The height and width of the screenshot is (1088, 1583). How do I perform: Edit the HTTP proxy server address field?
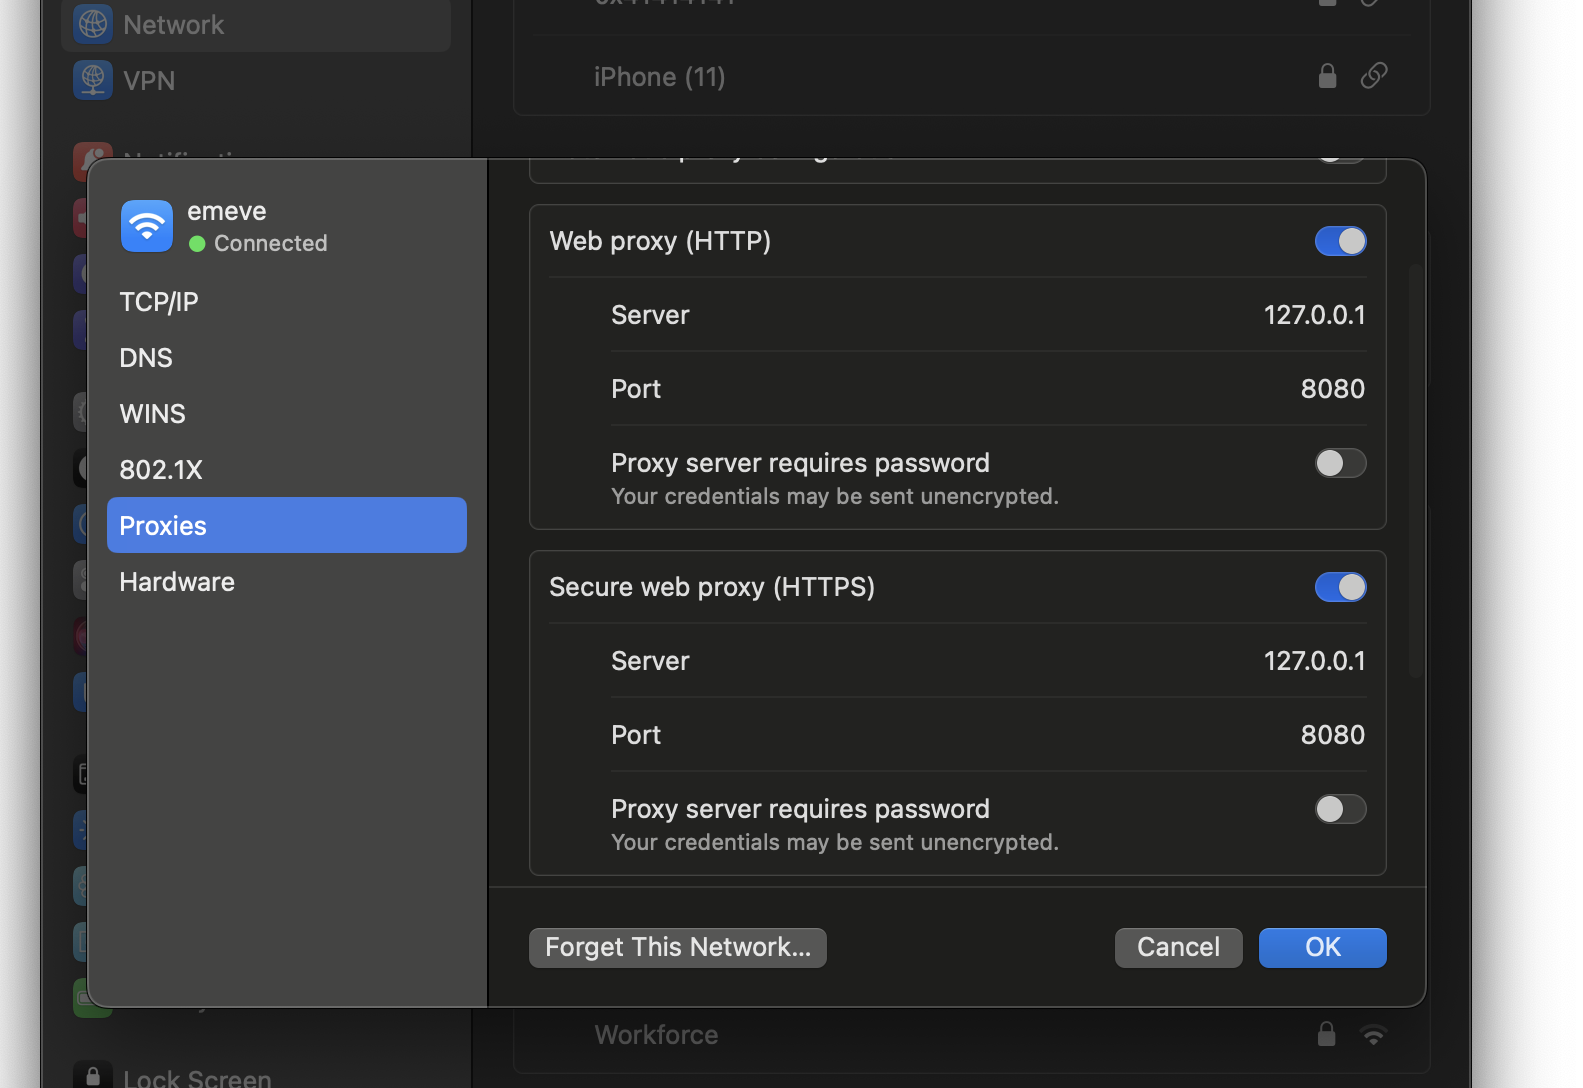pyautogui.click(x=1313, y=315)
